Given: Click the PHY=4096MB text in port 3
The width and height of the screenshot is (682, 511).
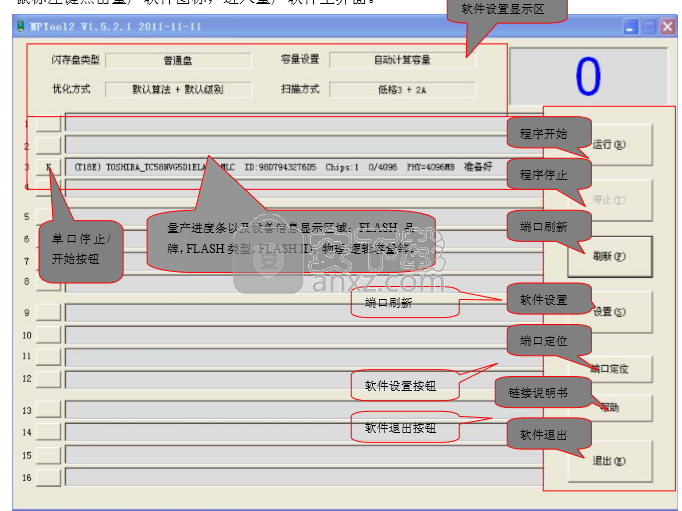Looking at the screenshot, I should pyautogui.click(x=431, y=167).
